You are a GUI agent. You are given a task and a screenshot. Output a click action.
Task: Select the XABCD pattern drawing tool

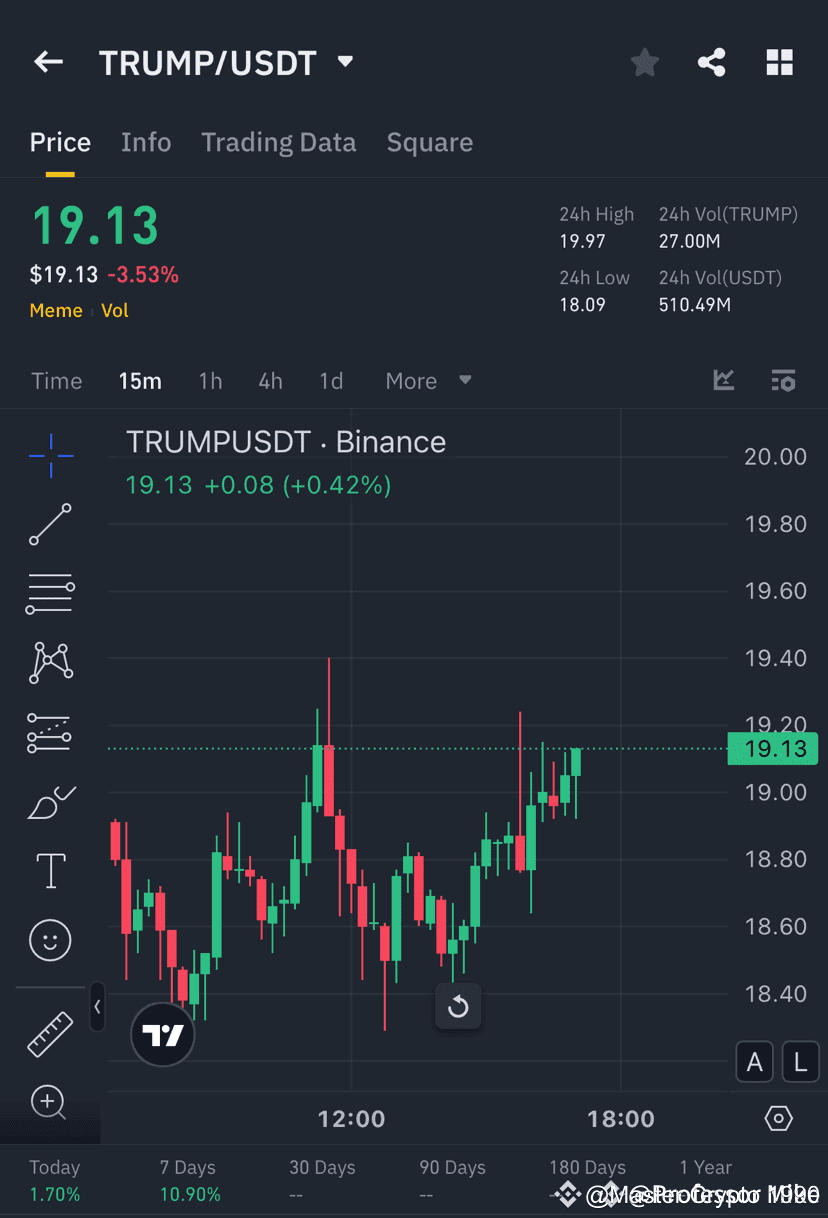click(x=50, y=662)
